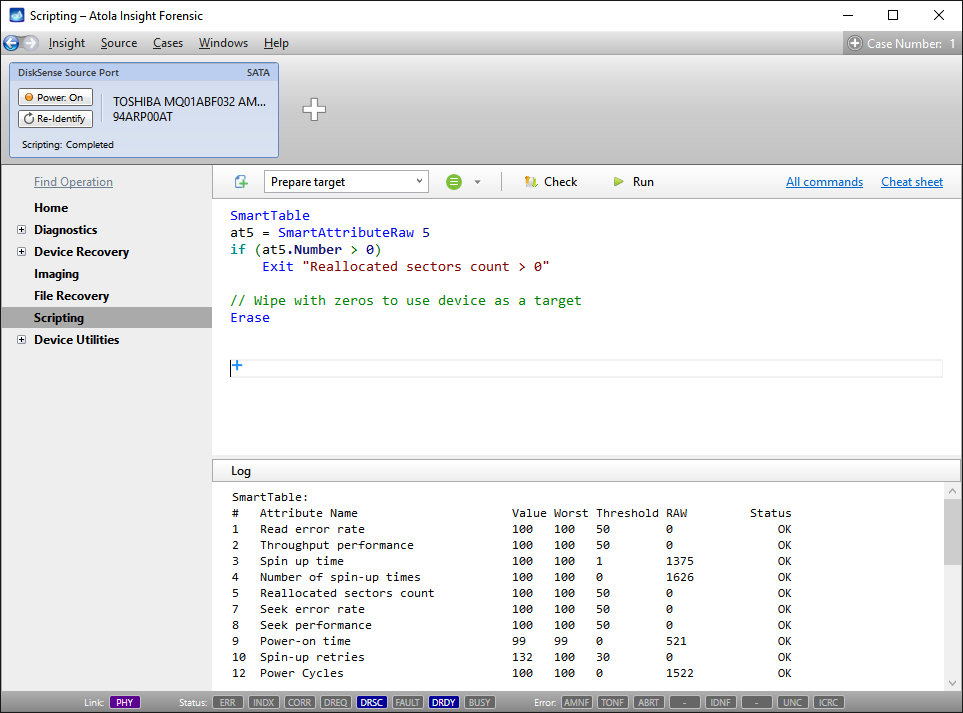Click the PHY link indicator
963x713 pixels.
125,702
